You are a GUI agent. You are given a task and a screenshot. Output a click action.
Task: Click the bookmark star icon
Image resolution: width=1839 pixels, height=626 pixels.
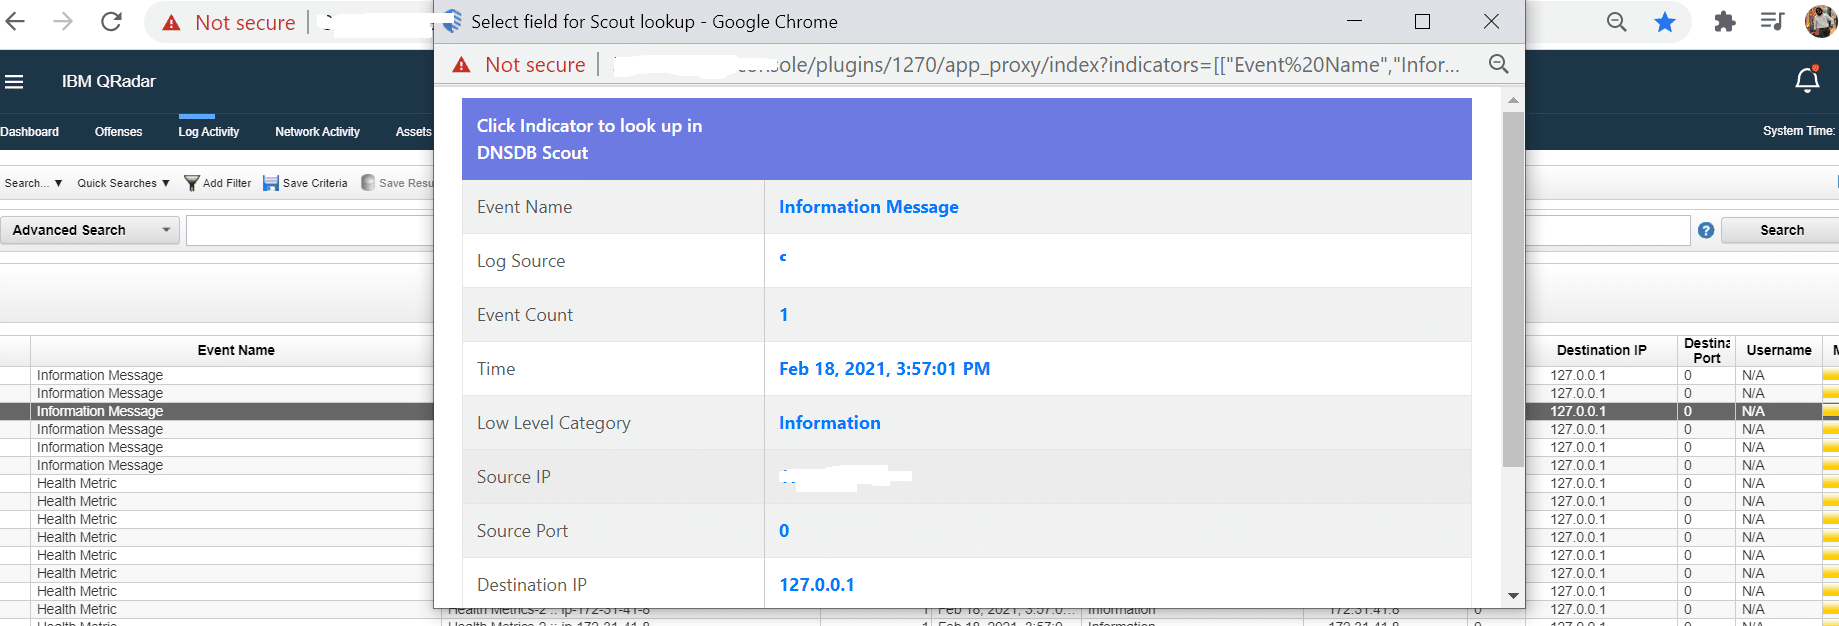pos(1665,22)
